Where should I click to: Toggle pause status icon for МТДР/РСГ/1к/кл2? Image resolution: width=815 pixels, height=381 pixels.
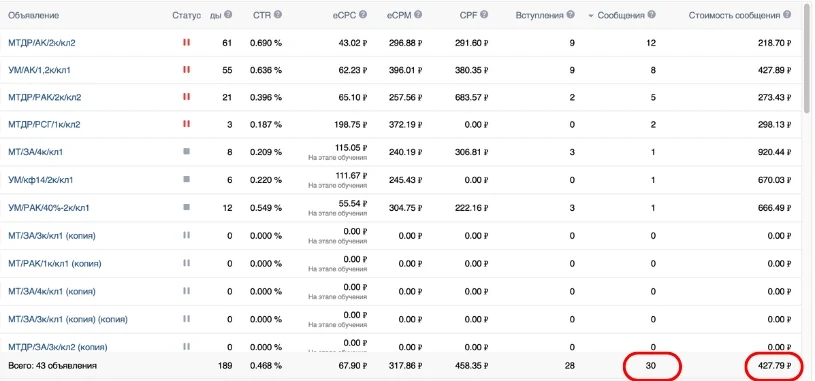coord(186,124)
